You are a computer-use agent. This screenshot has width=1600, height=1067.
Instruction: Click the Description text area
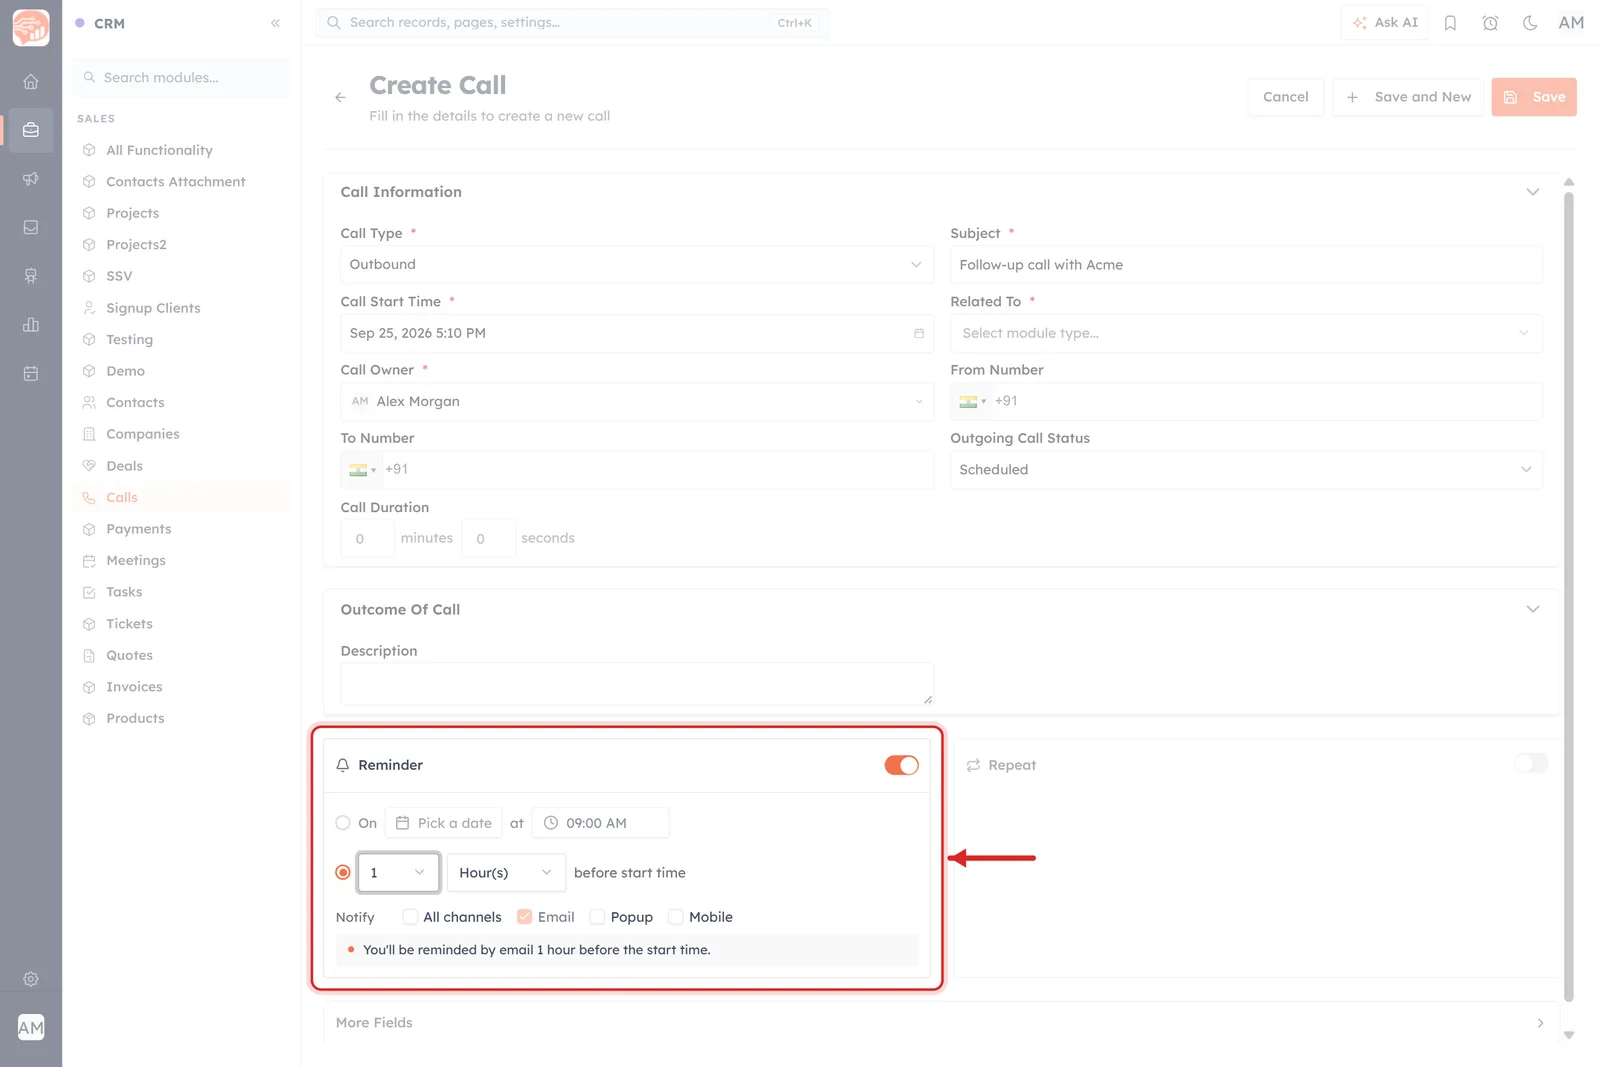tap(637, 684)
